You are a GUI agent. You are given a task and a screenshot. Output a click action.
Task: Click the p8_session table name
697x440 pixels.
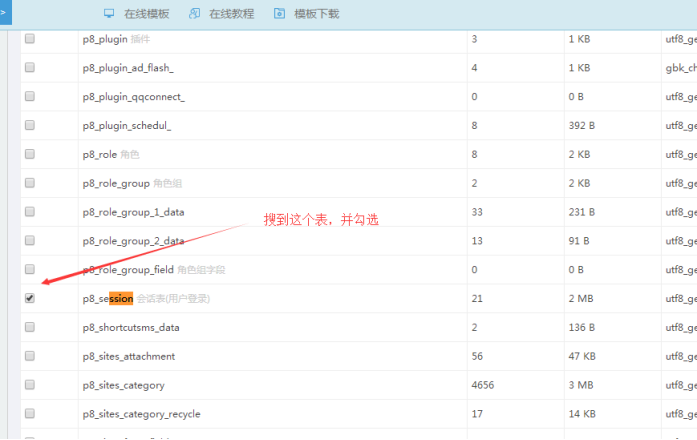pyautogui.click(x=108, y=299)
